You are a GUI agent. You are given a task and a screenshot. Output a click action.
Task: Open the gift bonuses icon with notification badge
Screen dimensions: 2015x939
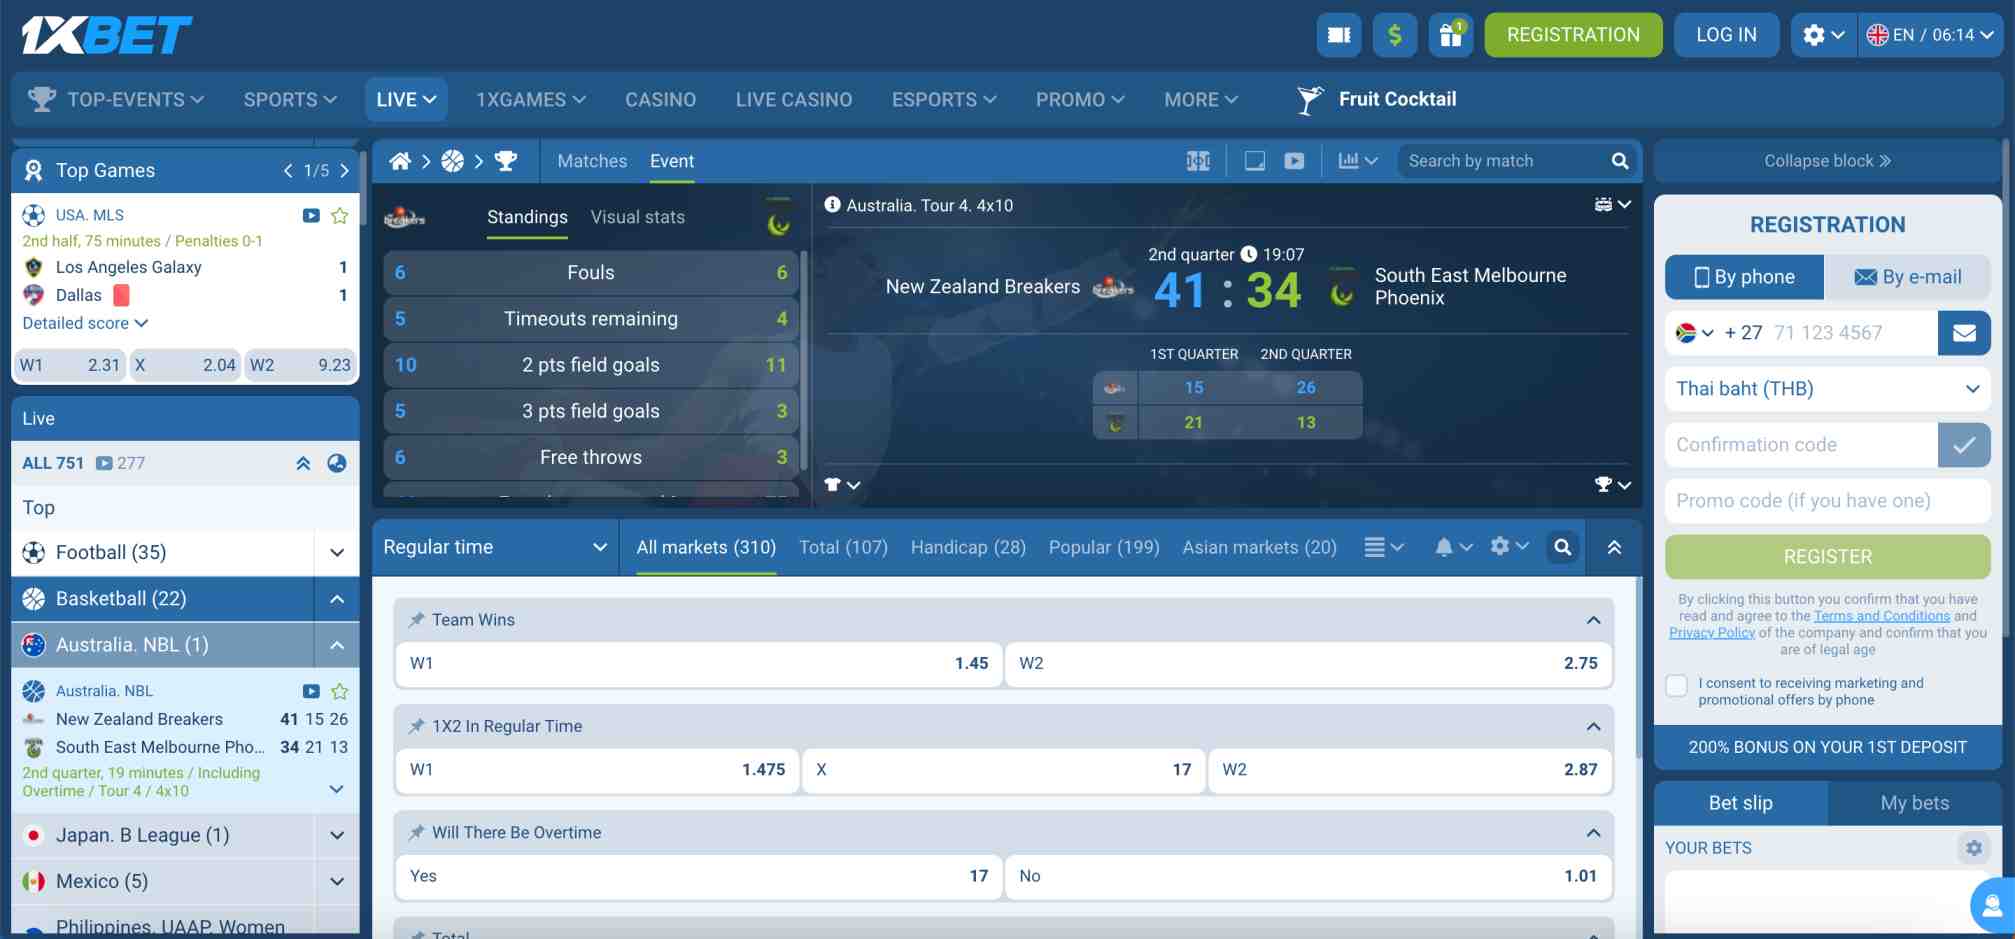point(1450,34)
